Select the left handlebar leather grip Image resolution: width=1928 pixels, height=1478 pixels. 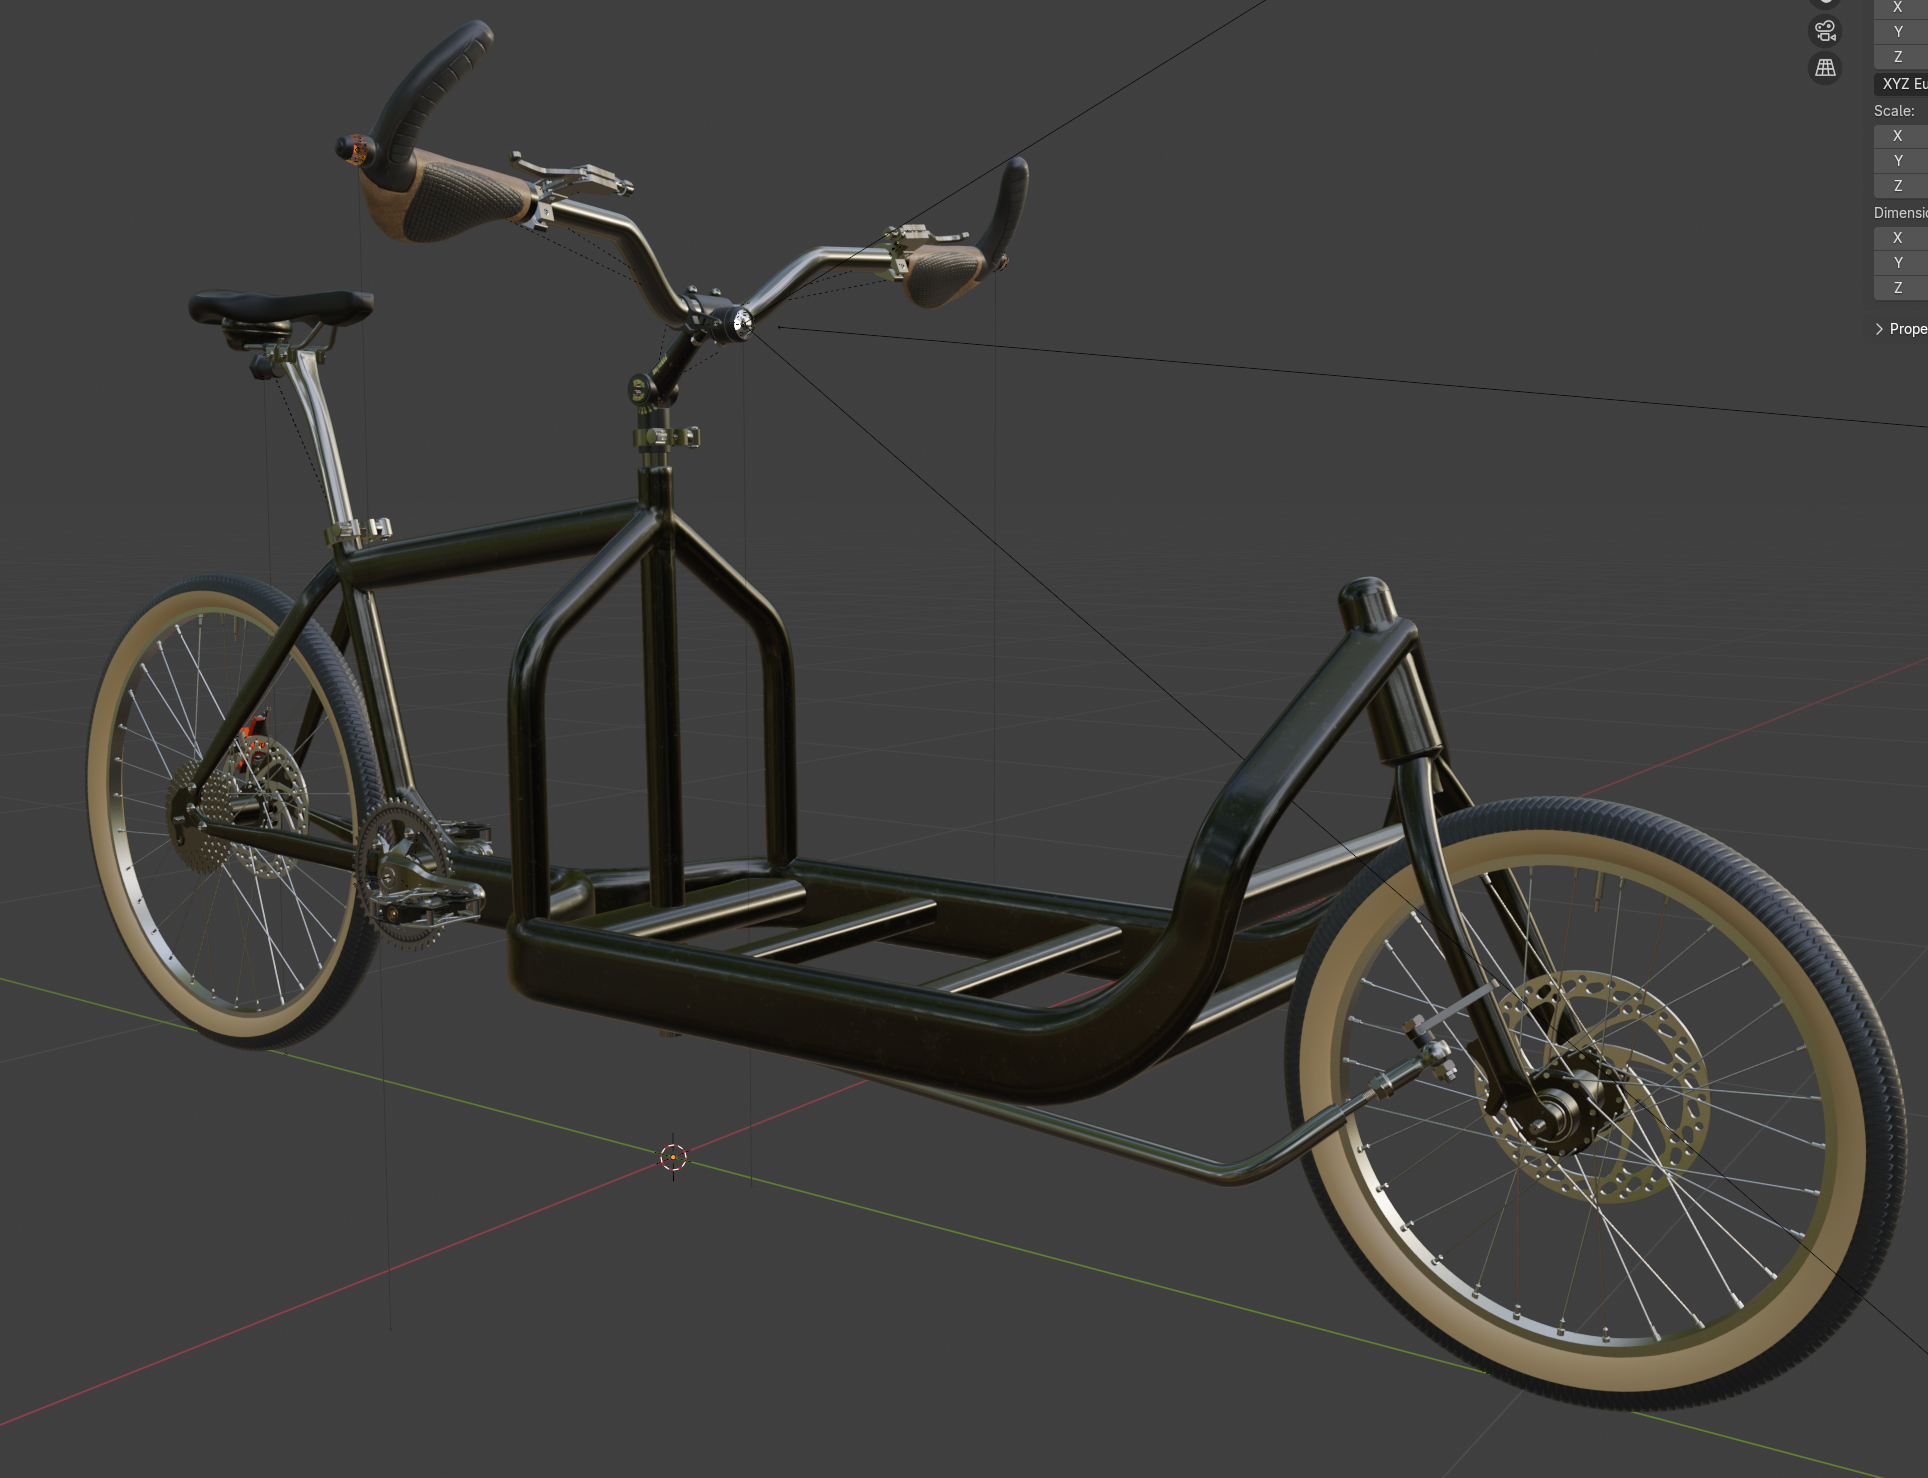pyautogui.click(x=455, y=196)
